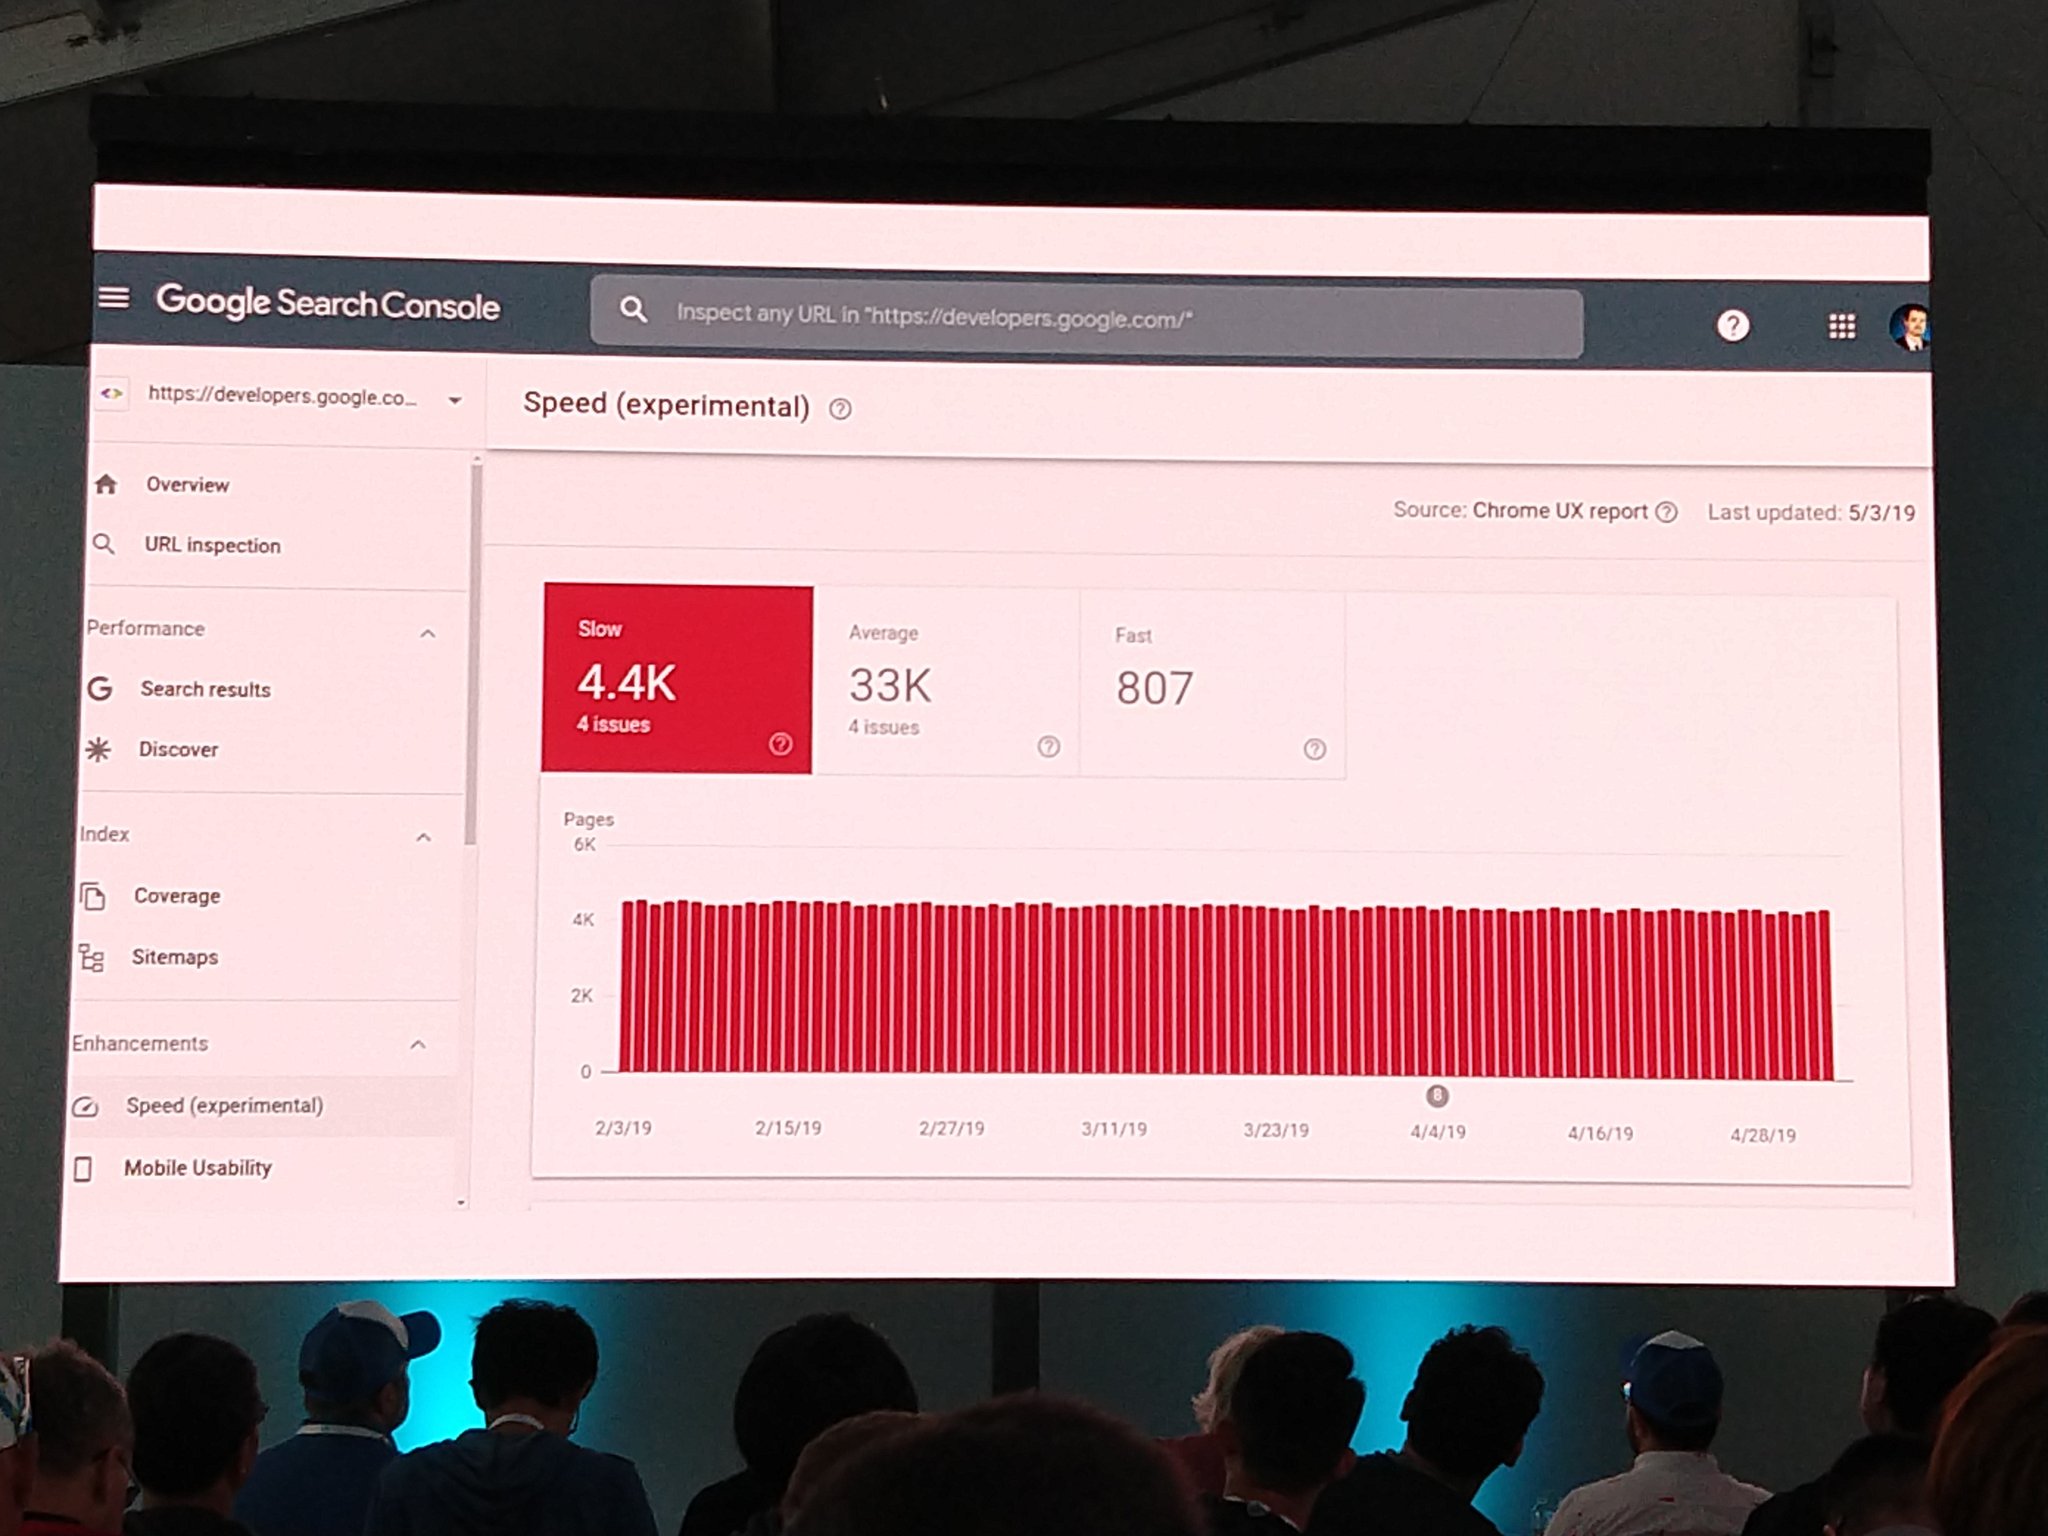The image size is (2048, 1536).
Task: Click help icon in Fast card
Action: pos(1315,749)
